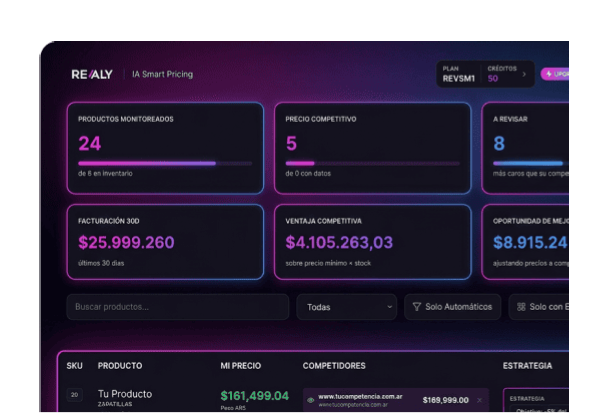Sort by the COMPETIDORES column header

[334, 366]
